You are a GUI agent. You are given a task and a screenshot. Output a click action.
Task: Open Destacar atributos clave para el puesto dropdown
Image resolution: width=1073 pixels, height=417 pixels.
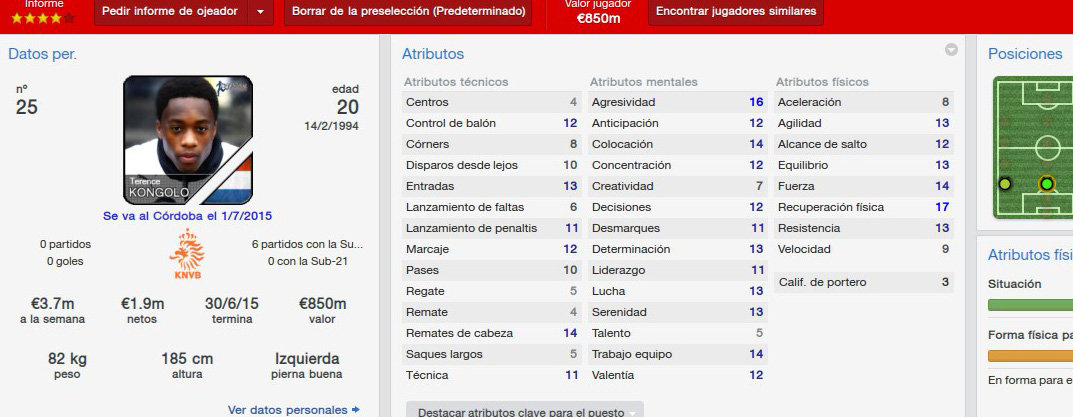[x=524, y=411]
